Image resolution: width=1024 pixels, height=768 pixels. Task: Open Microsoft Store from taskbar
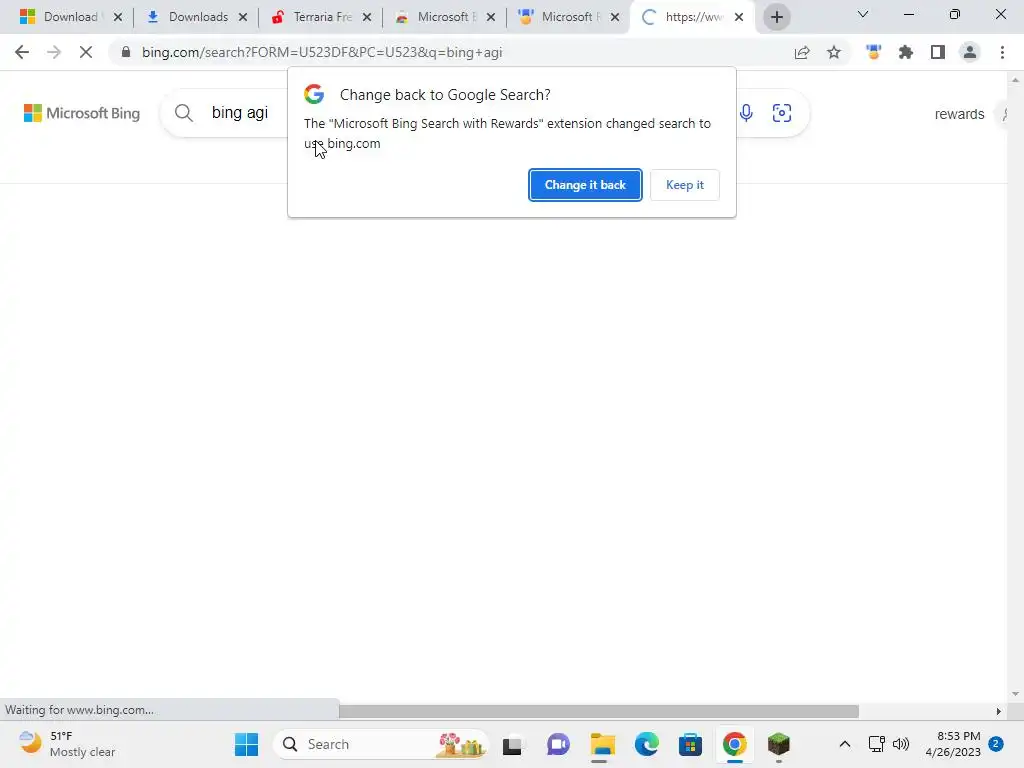point(690,744)
